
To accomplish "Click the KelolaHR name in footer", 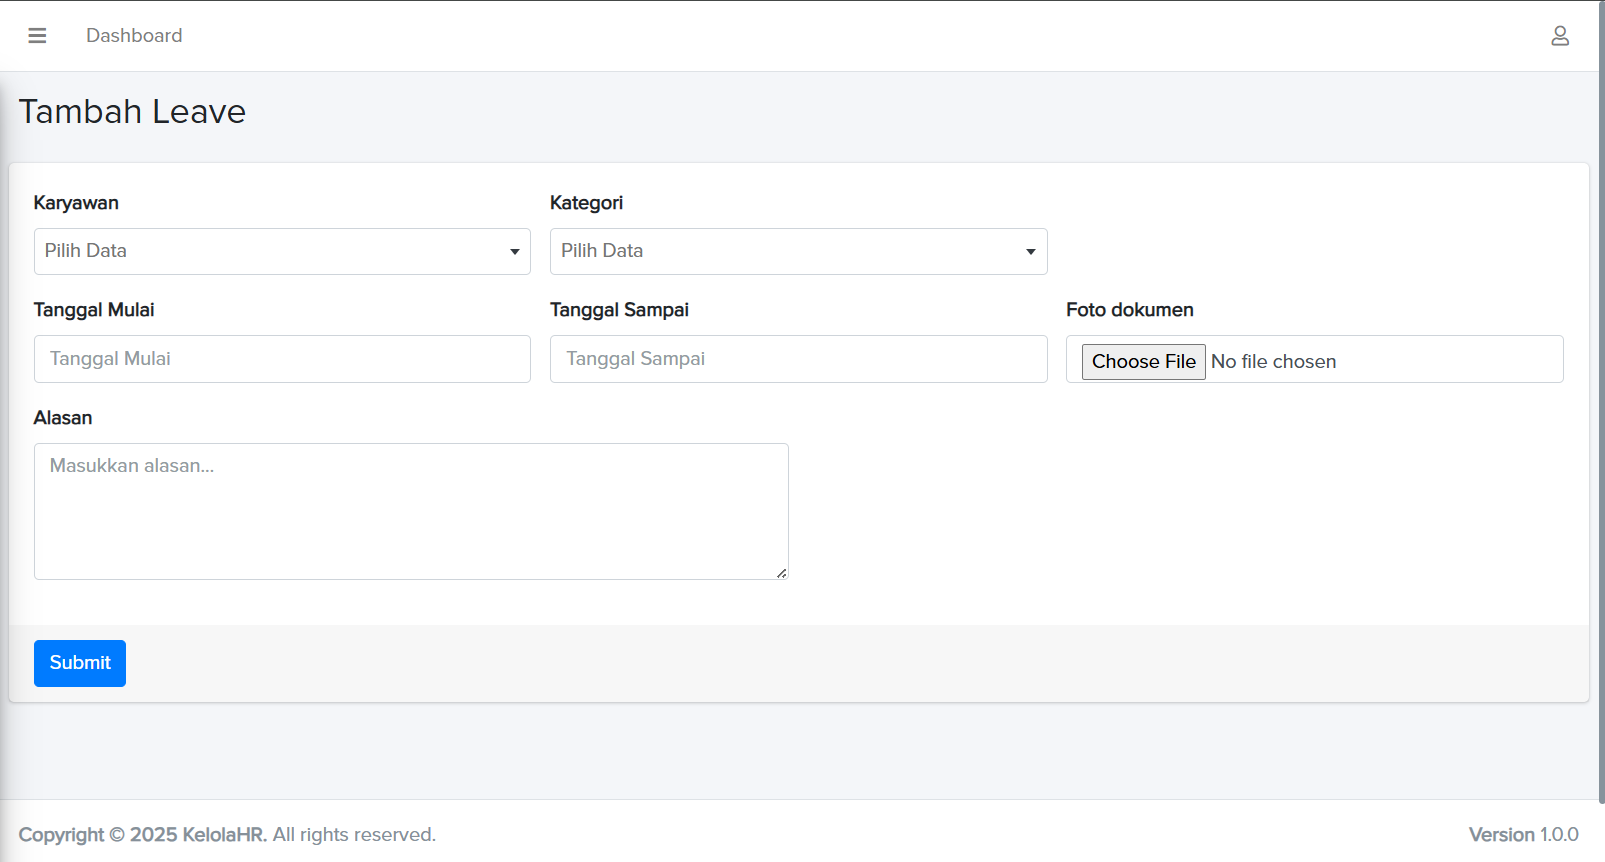I will pos(224,835).
